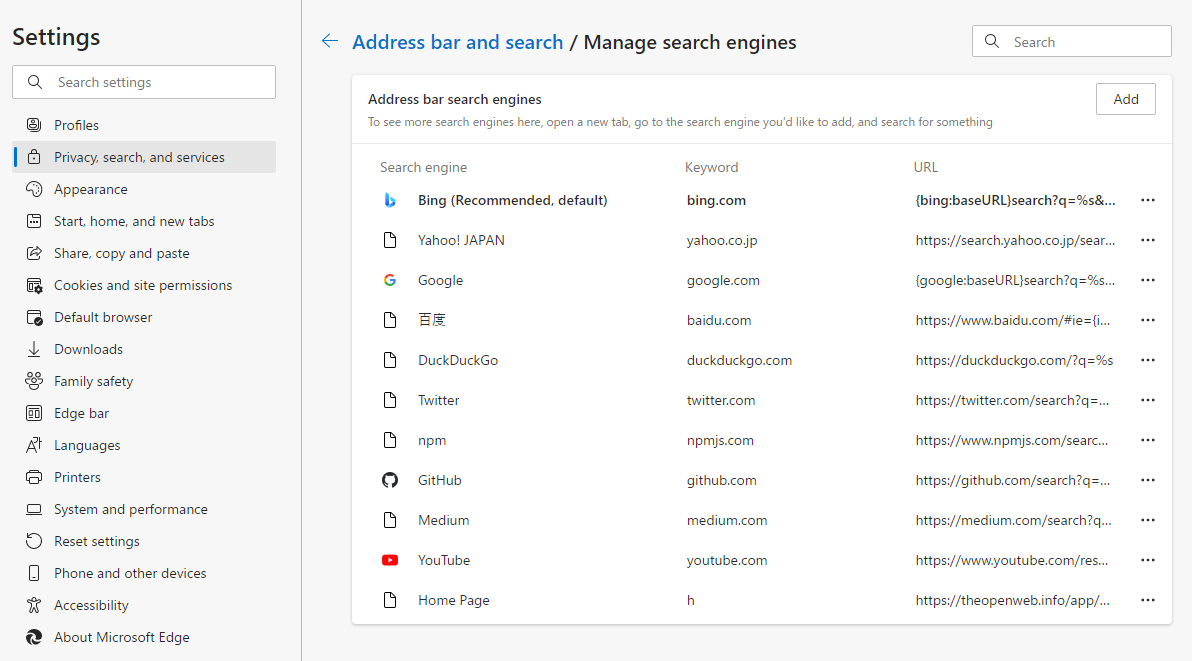The width and height of the screenshot is (1192, 661).
Task: Open more actions for Yahoo! JAPAN
Action: 1148,240
